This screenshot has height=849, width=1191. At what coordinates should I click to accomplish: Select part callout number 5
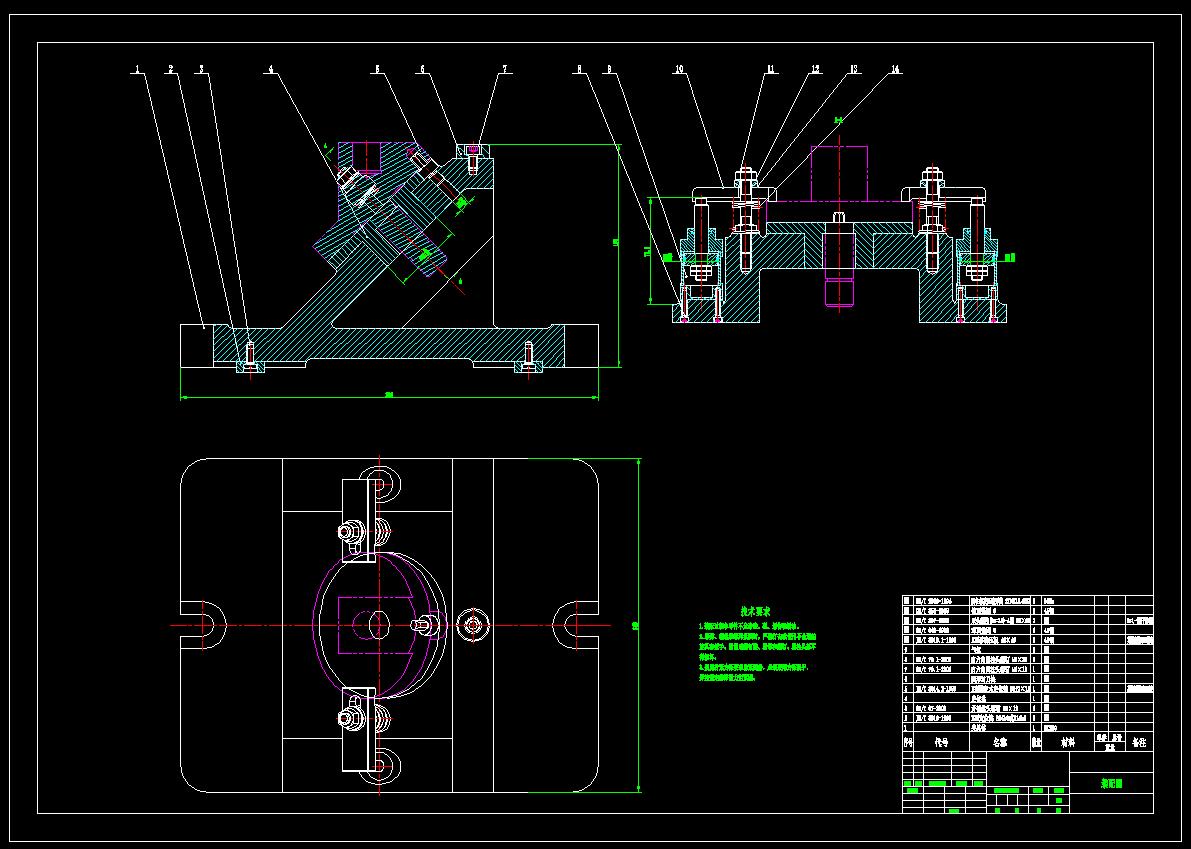pos(378,69)
